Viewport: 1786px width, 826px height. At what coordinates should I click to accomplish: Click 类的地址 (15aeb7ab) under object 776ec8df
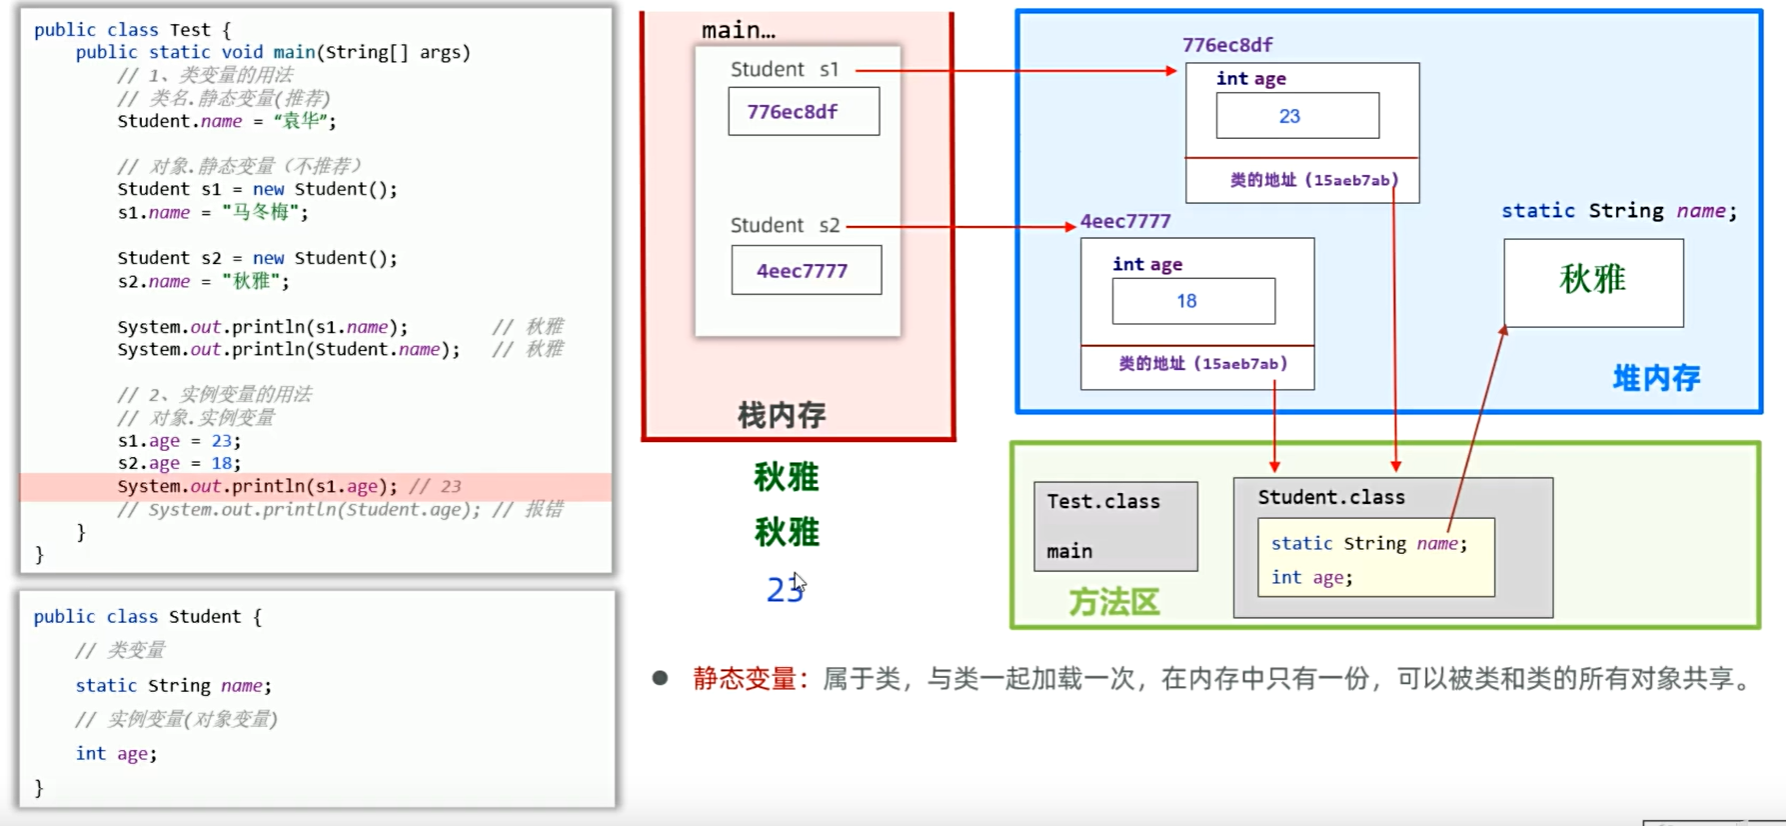(1313, 180)
